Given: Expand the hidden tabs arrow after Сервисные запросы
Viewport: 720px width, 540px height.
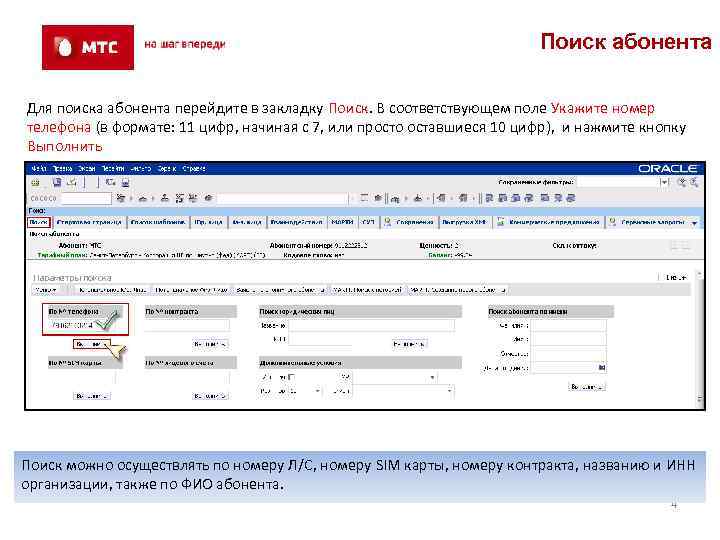Looking at the screenshot, I should click(695, 223).
